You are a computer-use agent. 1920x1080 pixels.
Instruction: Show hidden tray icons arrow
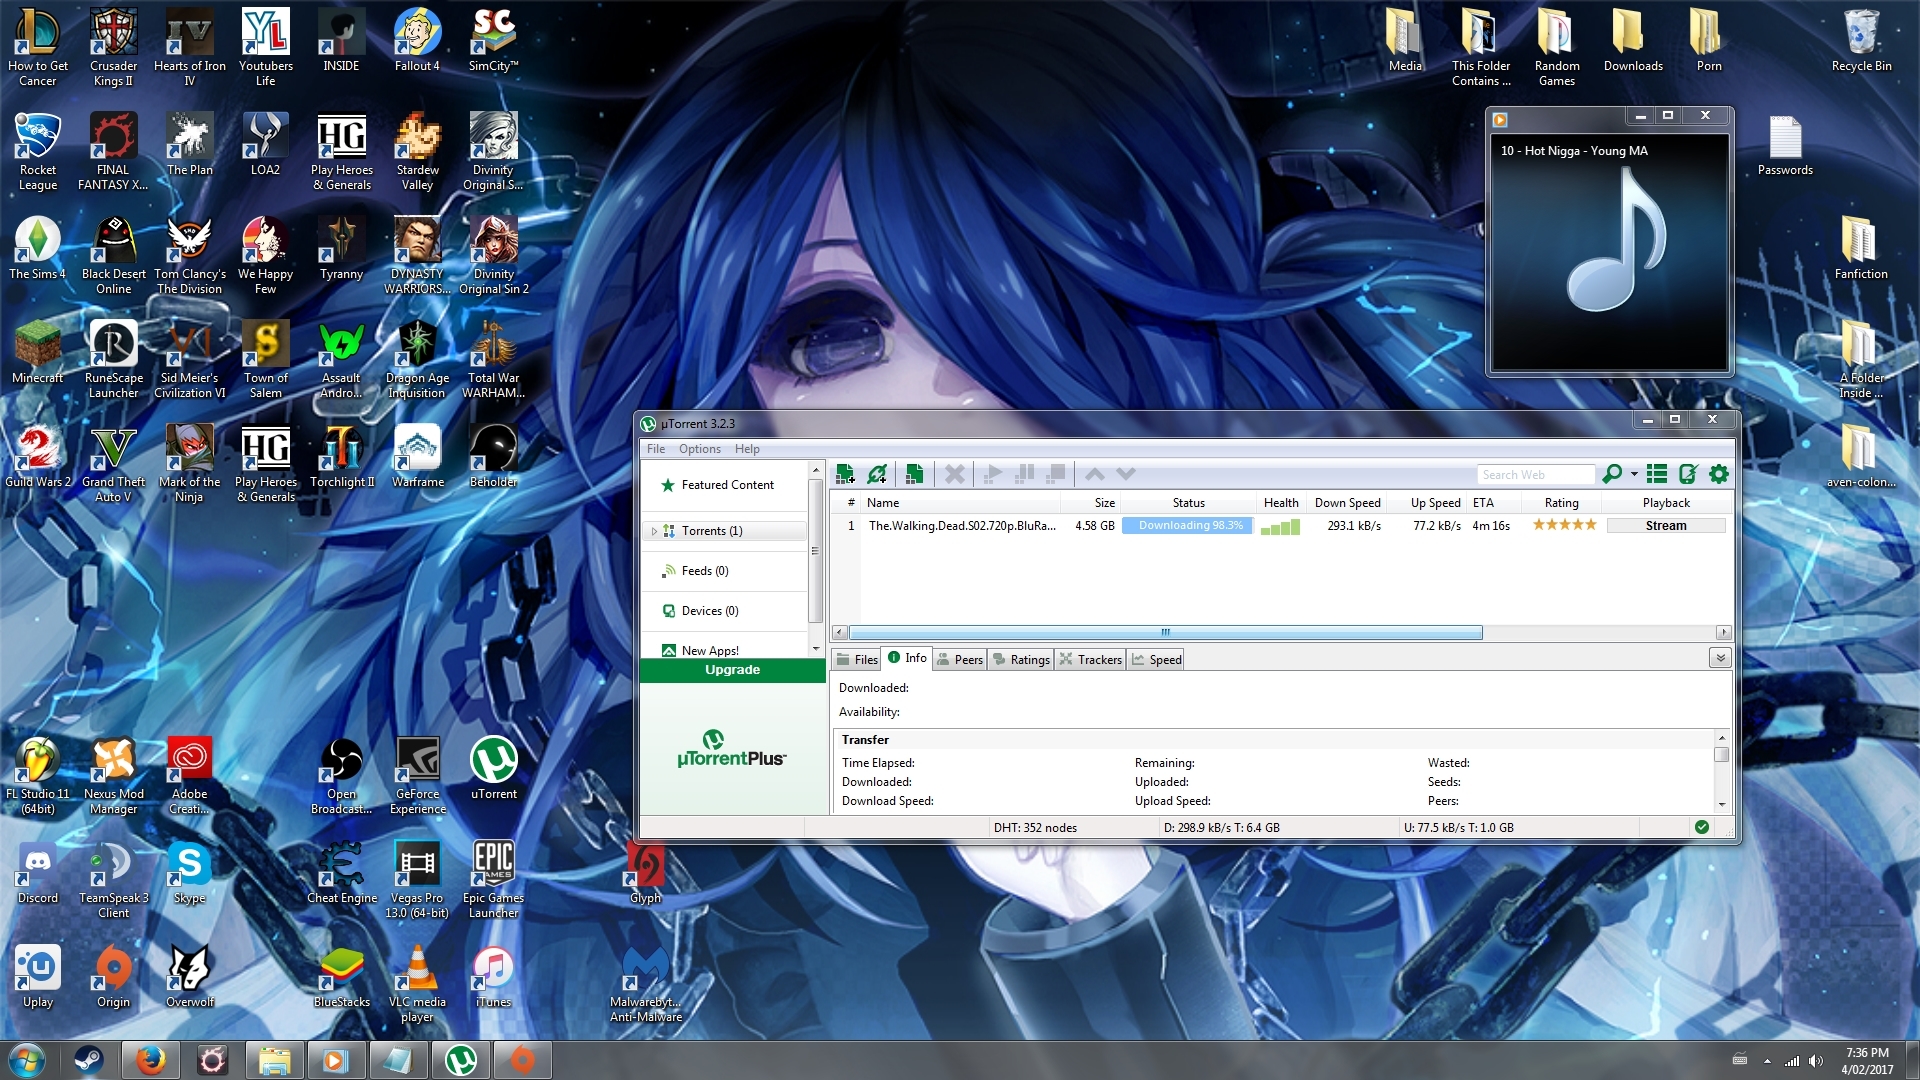(1767, 1060)
